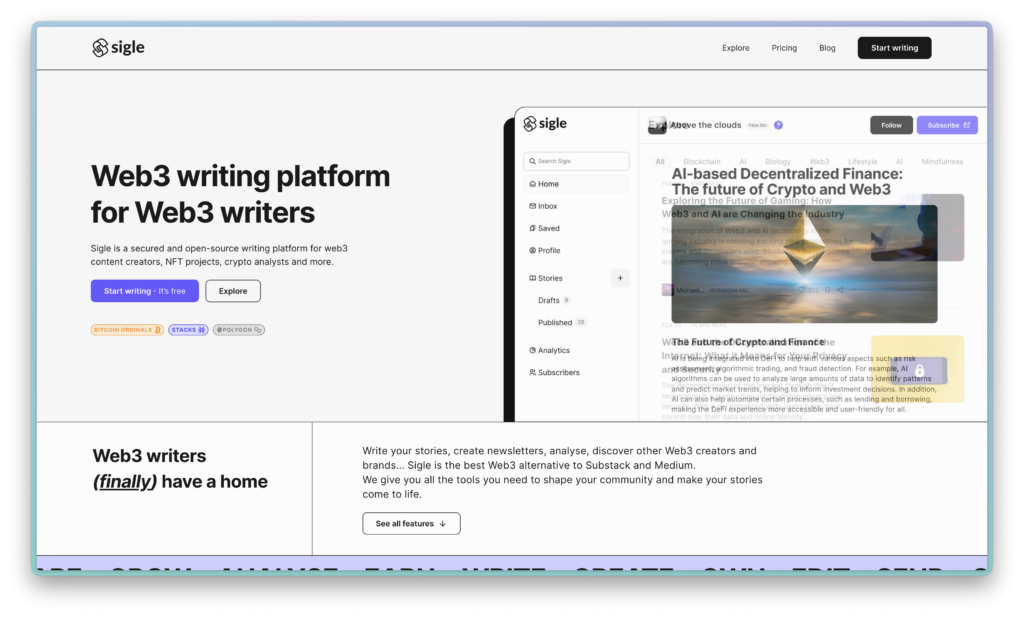Open Saved in the preview sidebar
This screenshot has width=1024, height=617.
coord(545,229)
